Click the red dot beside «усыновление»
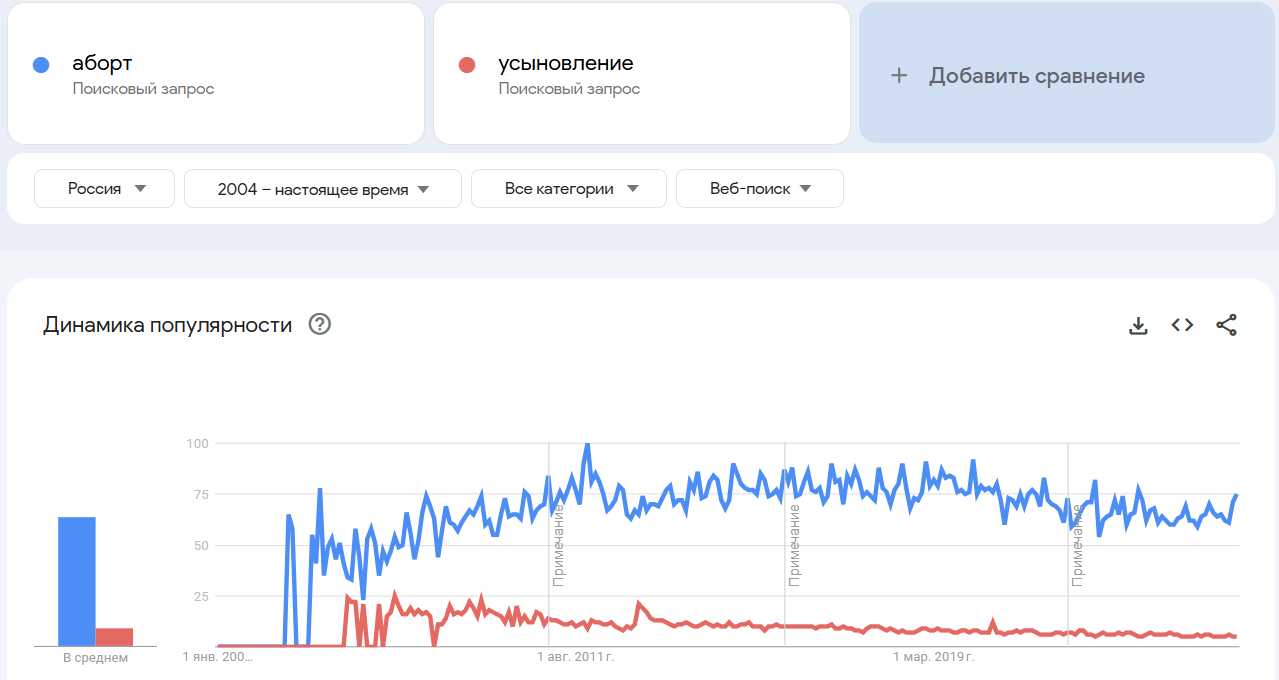Screen dimensions: 1279x680 (x=466, y=66)
